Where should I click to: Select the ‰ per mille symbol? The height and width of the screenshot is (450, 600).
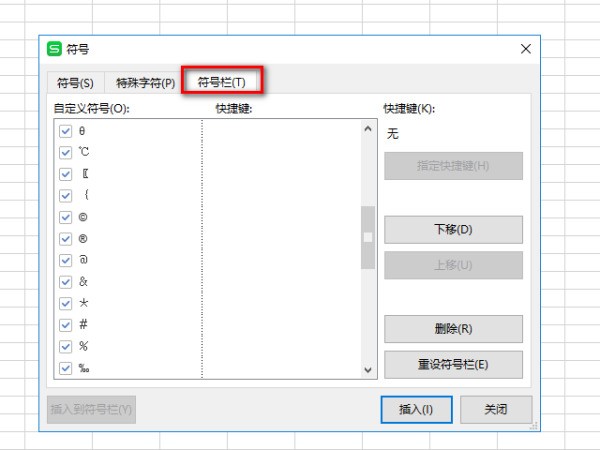(84, 368)
